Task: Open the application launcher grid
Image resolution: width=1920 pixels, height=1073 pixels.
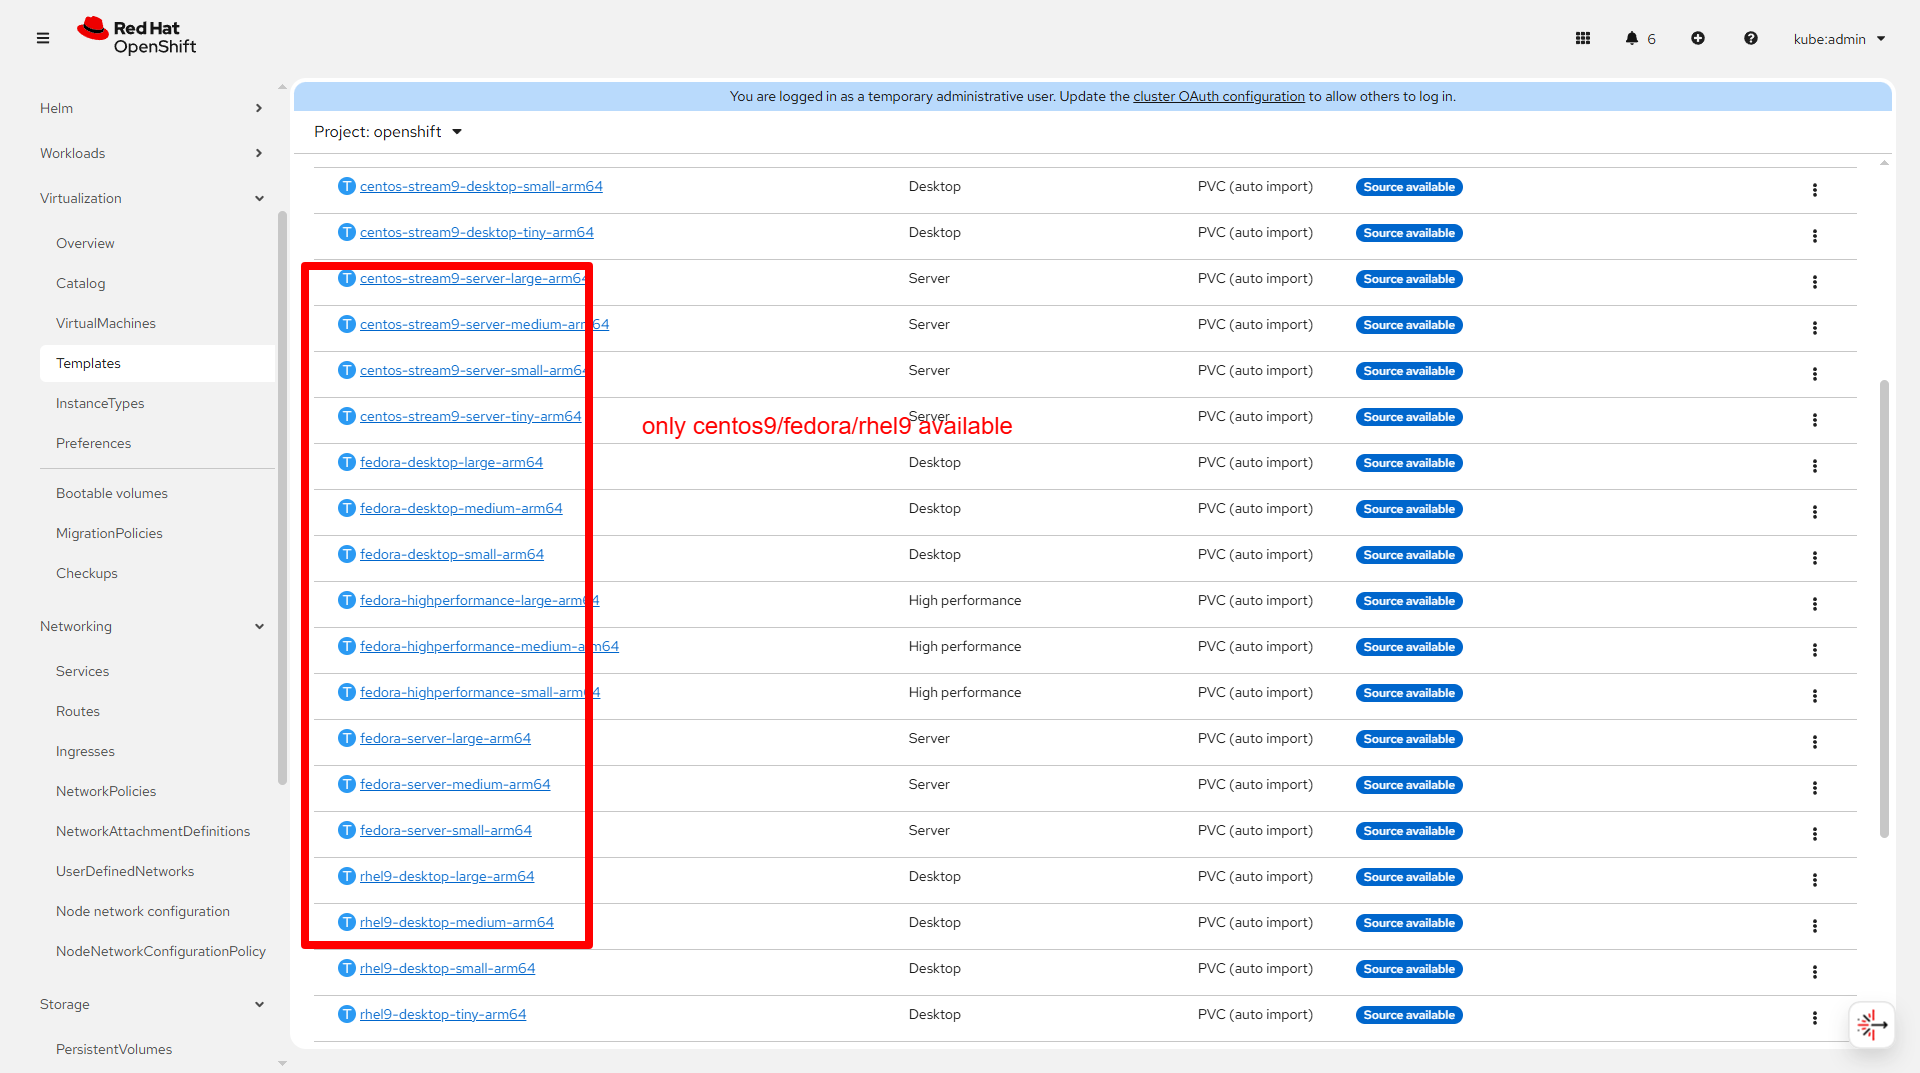Action: click(x=1583, y=38)
